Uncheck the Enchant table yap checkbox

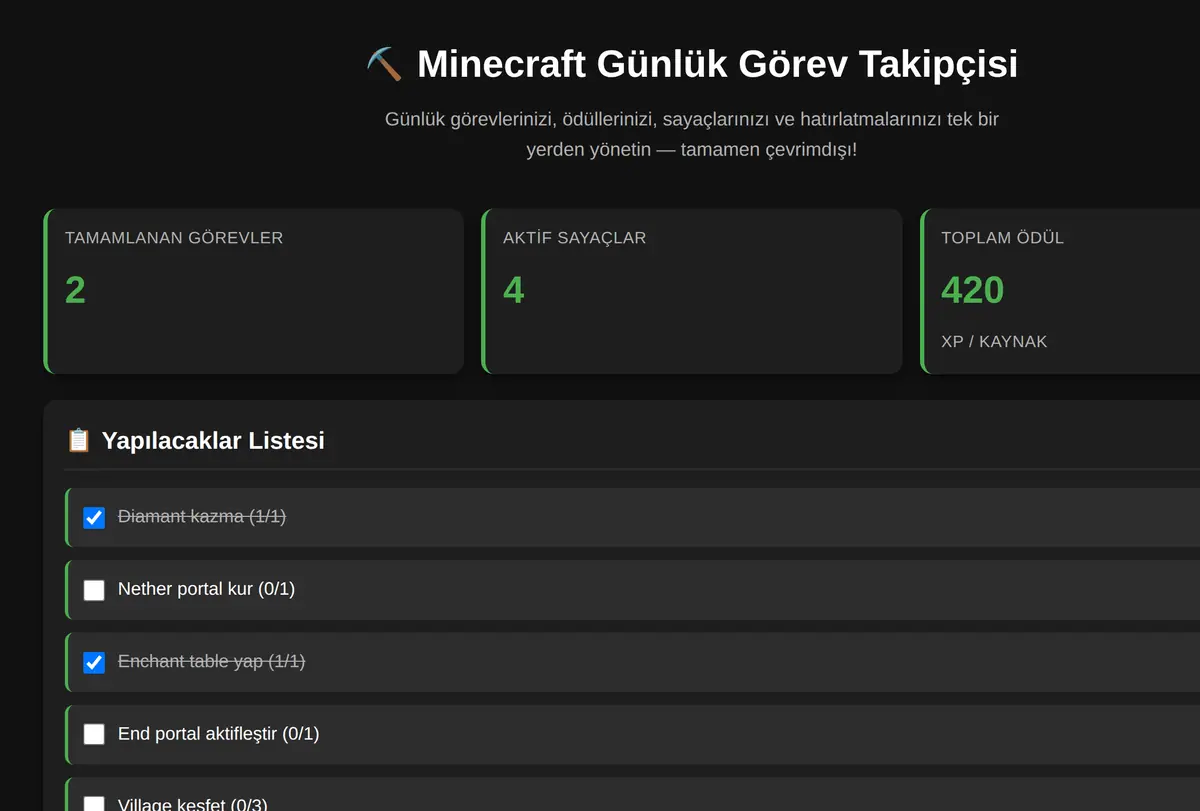pos(94,662)
